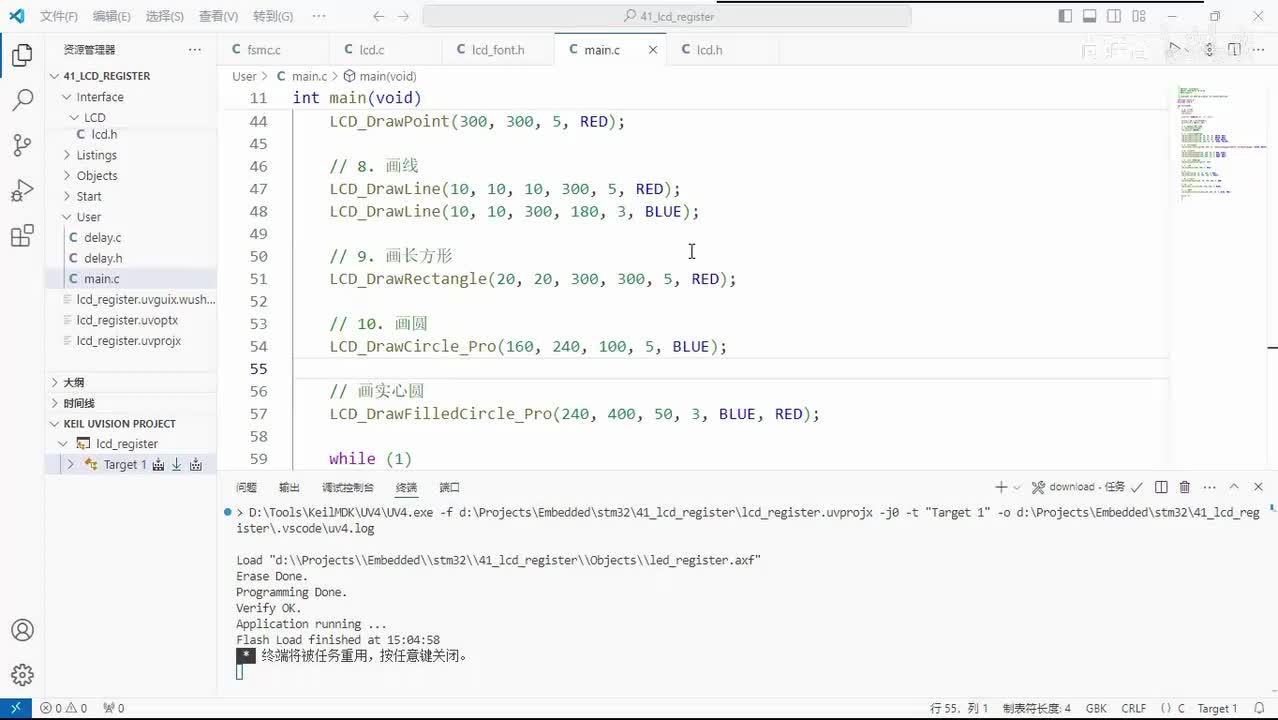
Task: Open the 选择(S) menu
Action: tap(164, 16)
